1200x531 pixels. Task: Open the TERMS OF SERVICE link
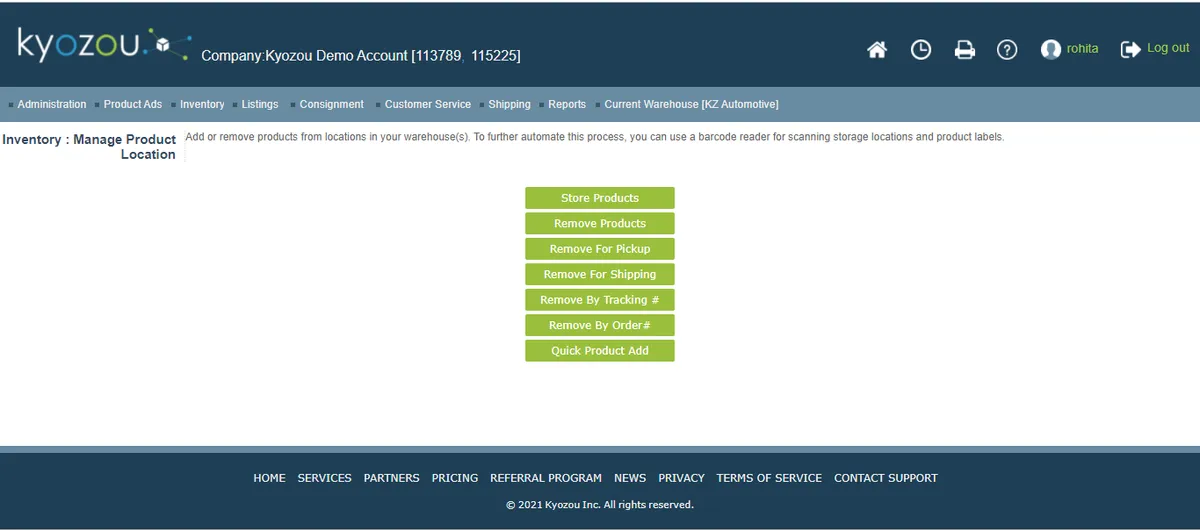769,478
